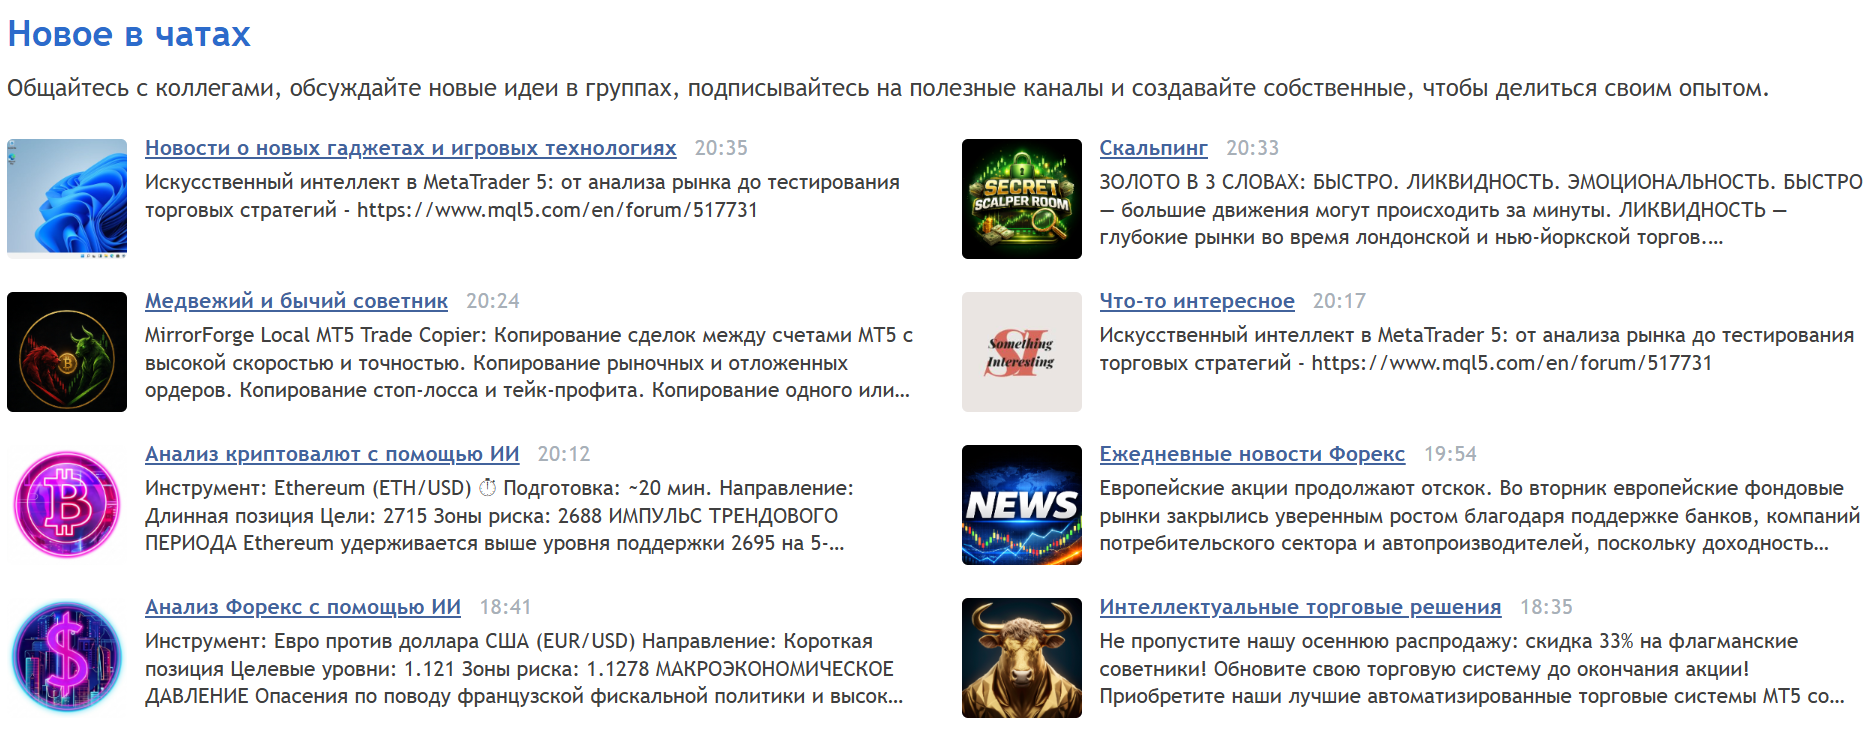Click the 'Общайтесь с коллегами' description text
The height and width of the screenshot is (738, 1876).
(x=888, y=88)
